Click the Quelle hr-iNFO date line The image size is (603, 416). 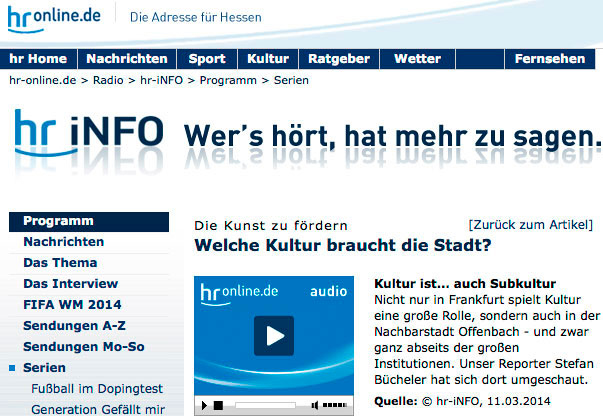pos(462,401)
